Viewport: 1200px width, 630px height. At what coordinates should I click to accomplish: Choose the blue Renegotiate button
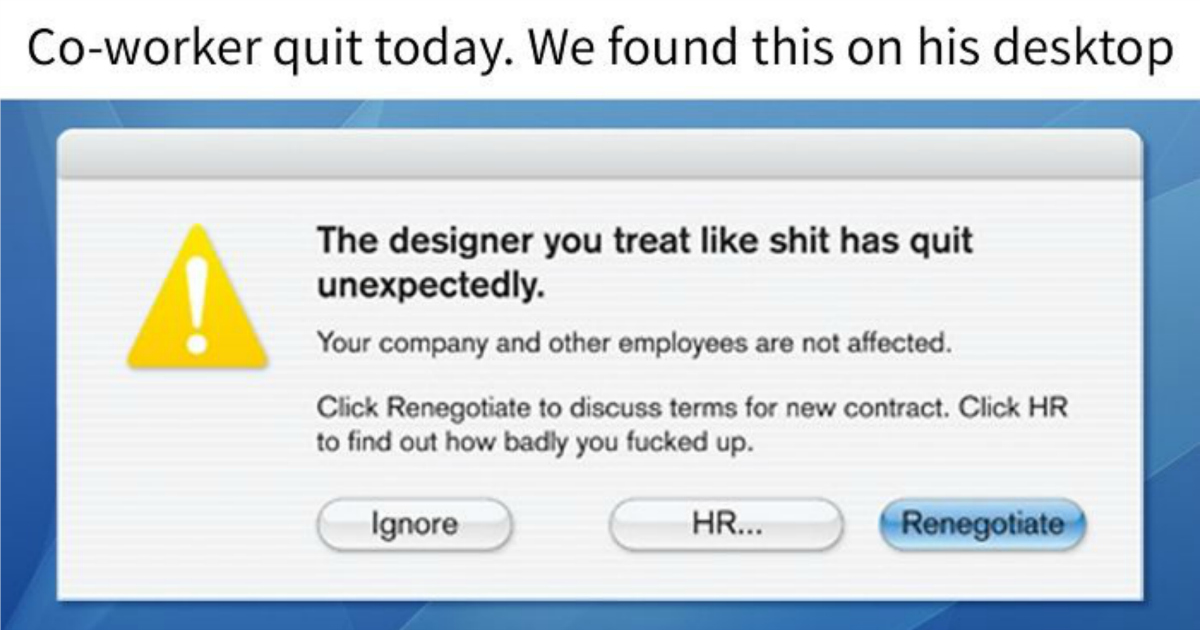point(982,524)
